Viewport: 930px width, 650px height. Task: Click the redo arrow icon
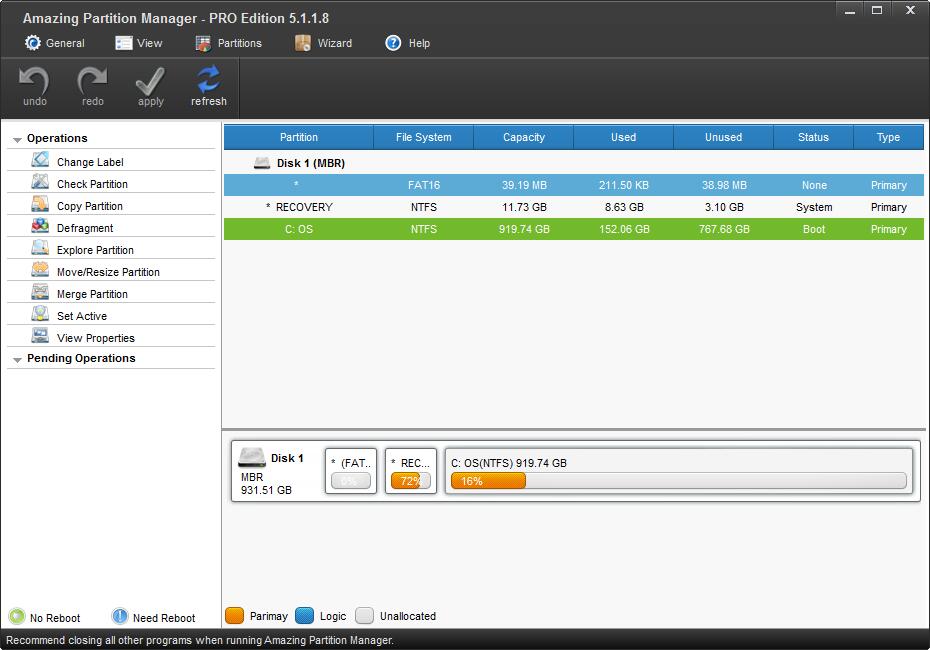click(93, 80)
